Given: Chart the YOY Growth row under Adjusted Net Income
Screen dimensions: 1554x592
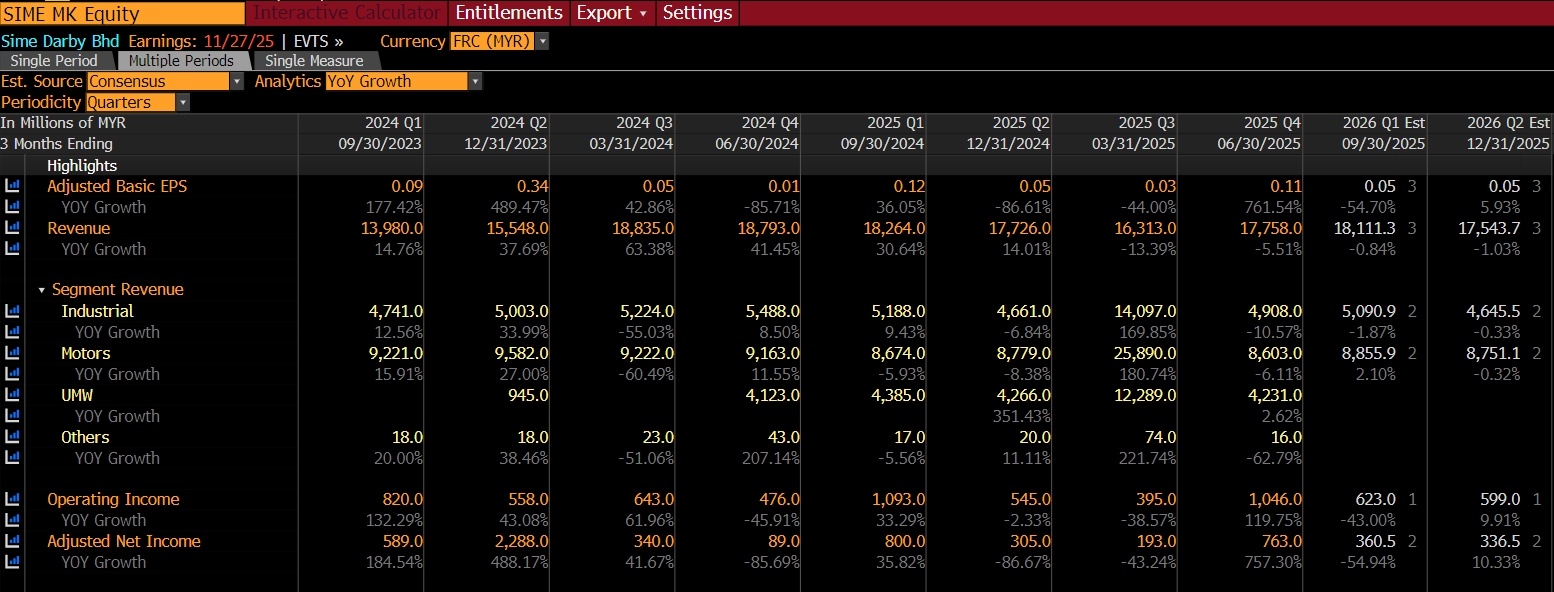Looking at the screenshot, I should [x=12, y=562].
